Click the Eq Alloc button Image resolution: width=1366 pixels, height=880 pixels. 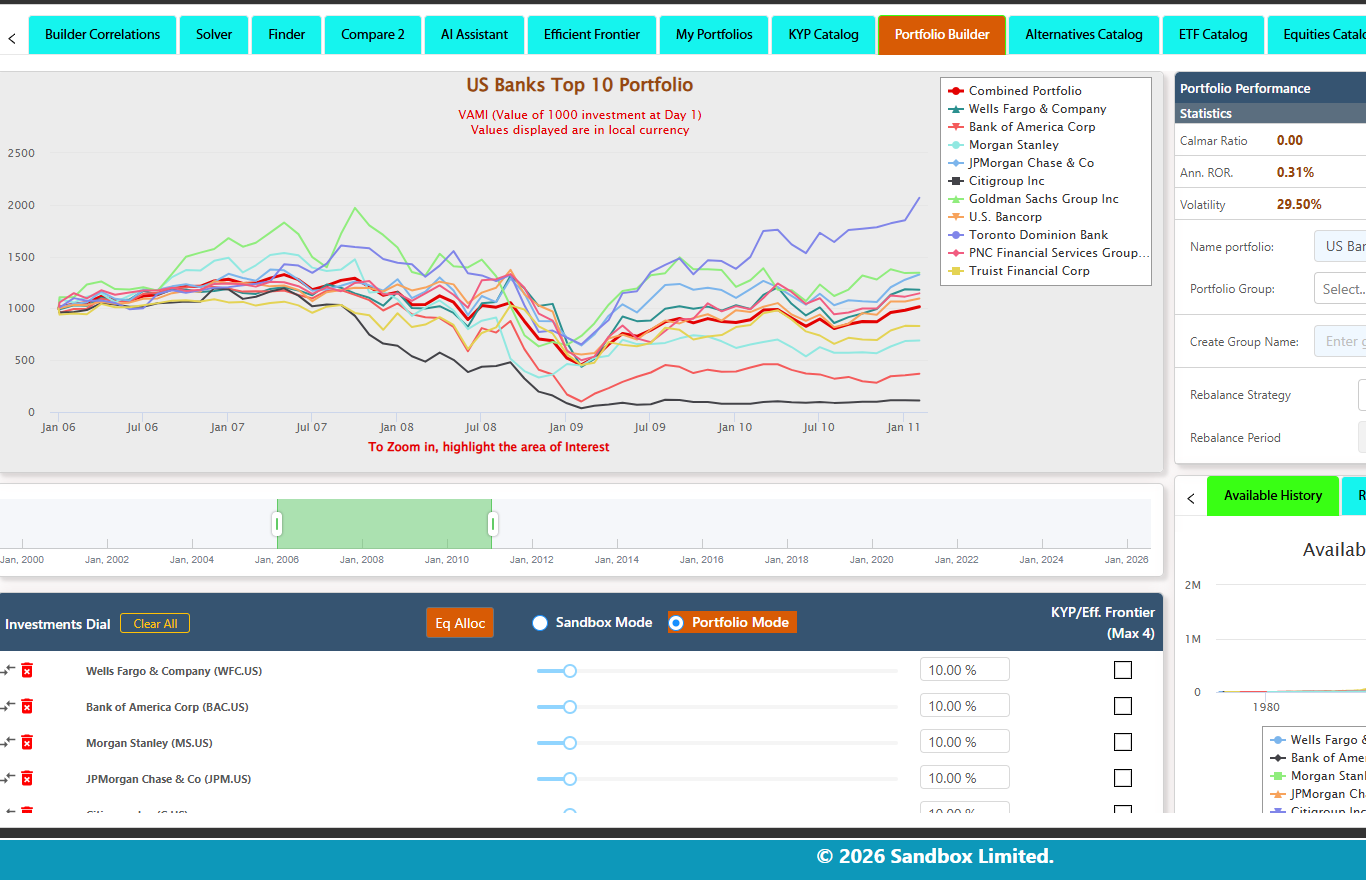[x=460, y=623]
